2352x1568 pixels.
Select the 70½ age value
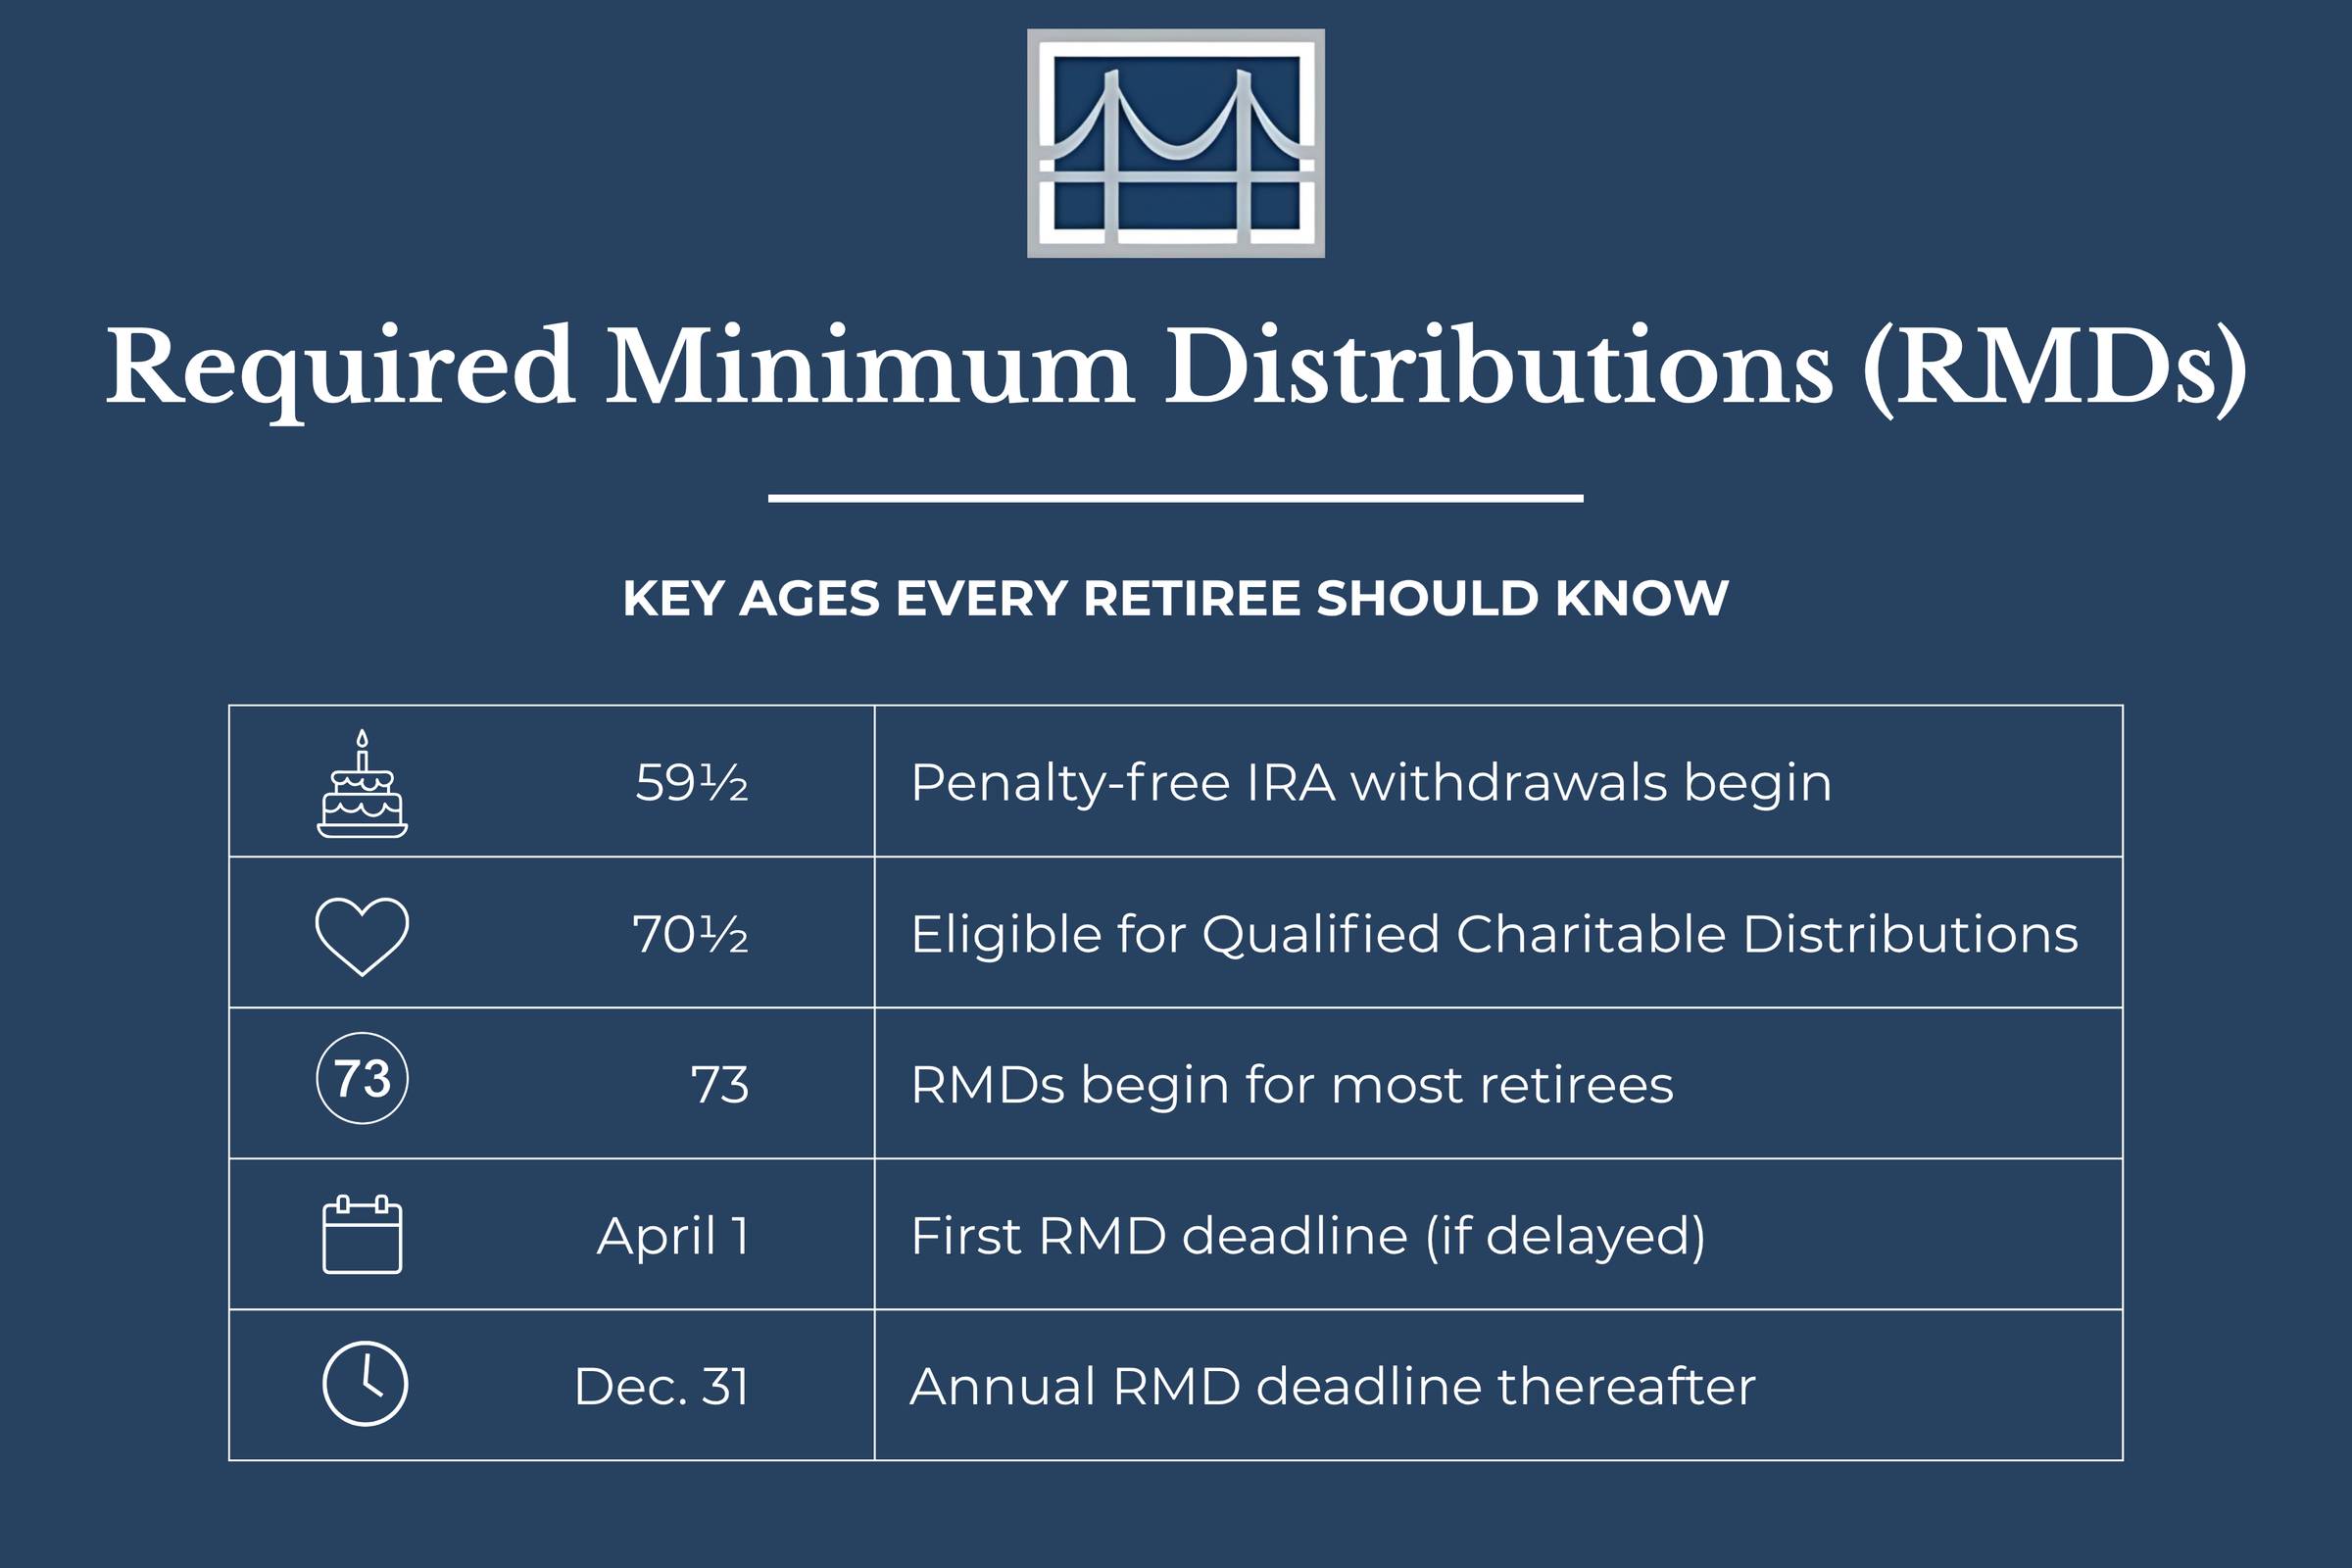pyautogui.click(x=691, y=934)
